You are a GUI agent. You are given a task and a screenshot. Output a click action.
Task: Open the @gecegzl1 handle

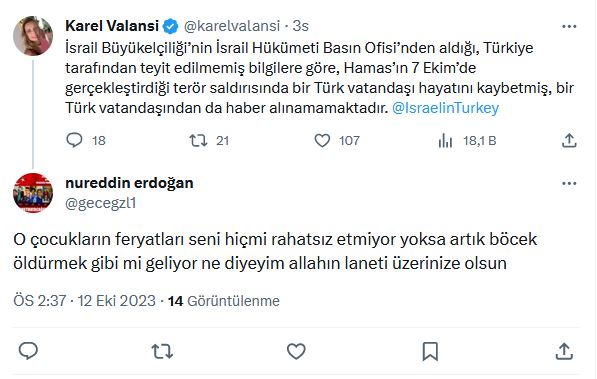point(101,203)
